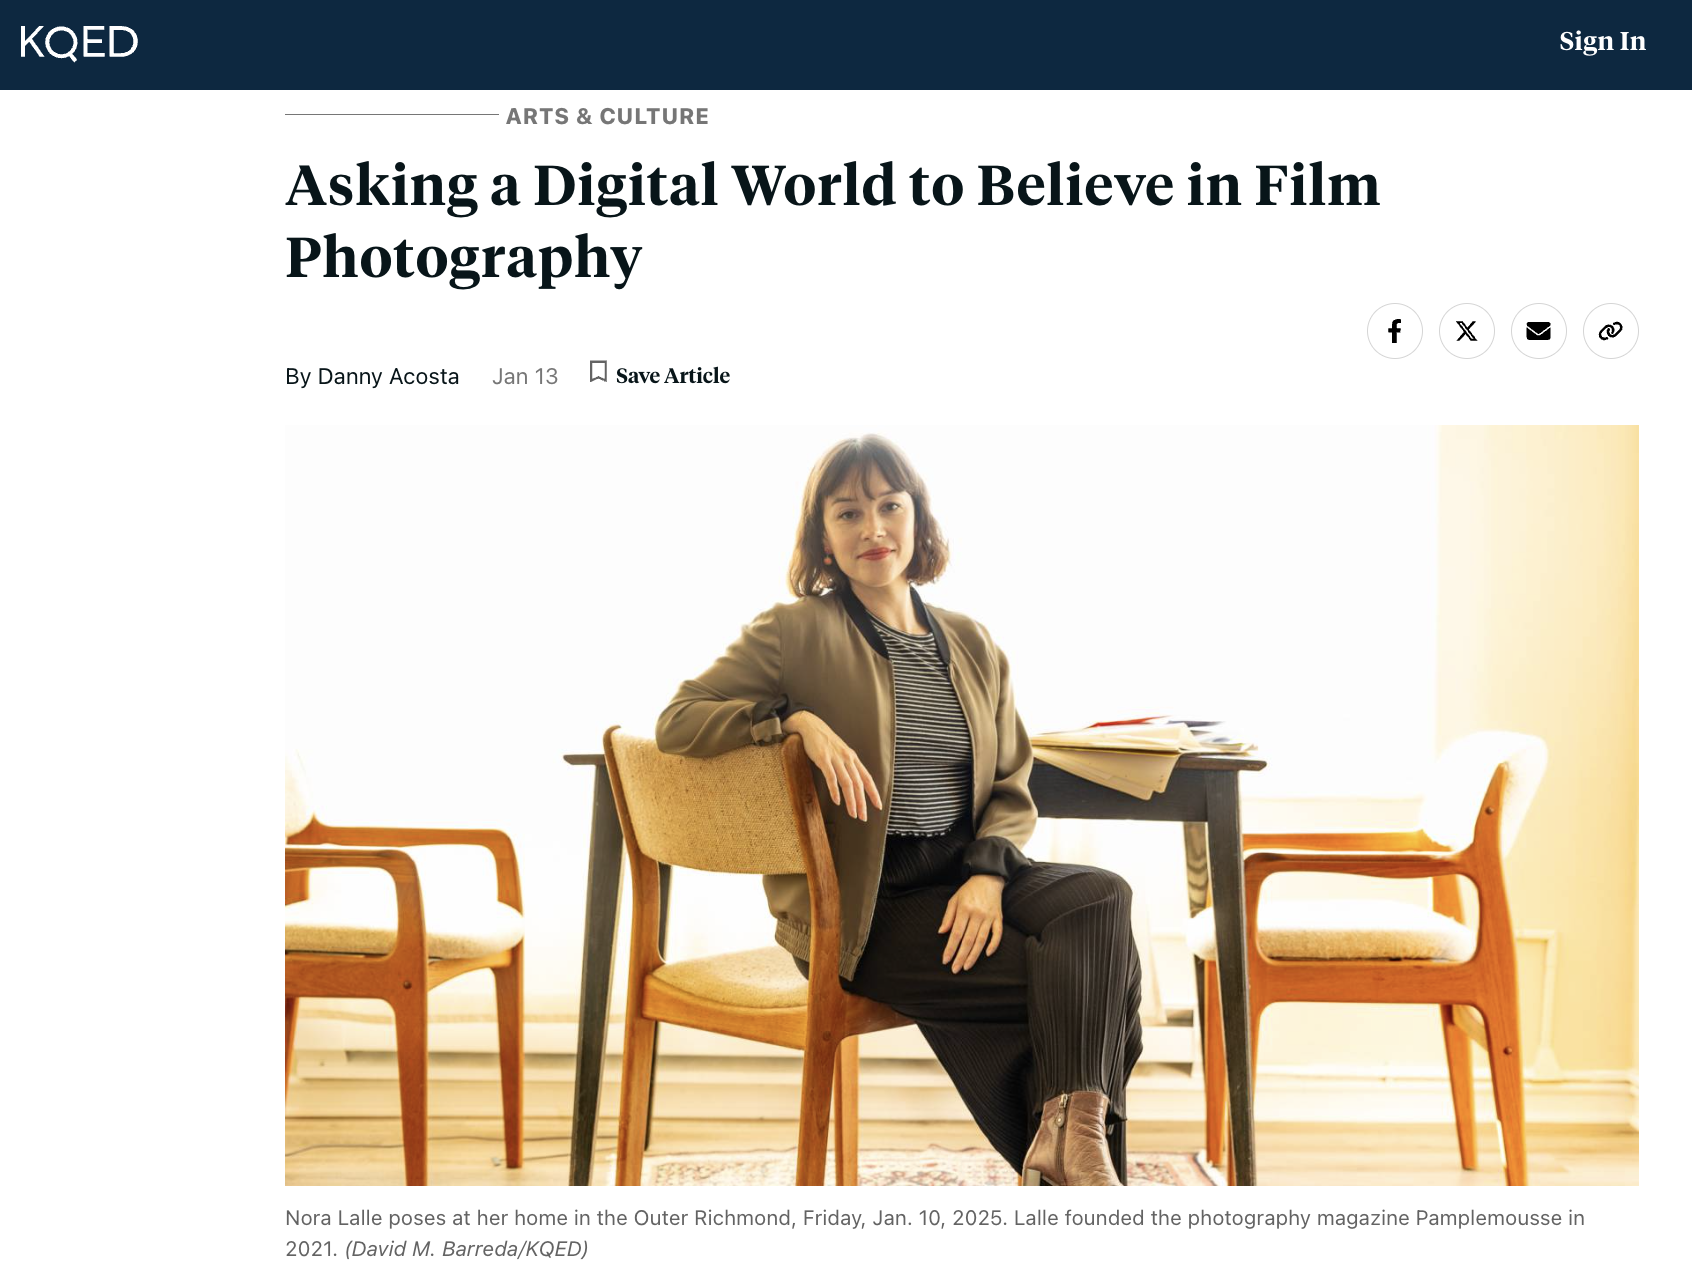Image resolution: width=1692 pixels, height=1266 pixels.
Task: Click the caption mentioning Pamplemousse magazine
Action: [935, 1232]
